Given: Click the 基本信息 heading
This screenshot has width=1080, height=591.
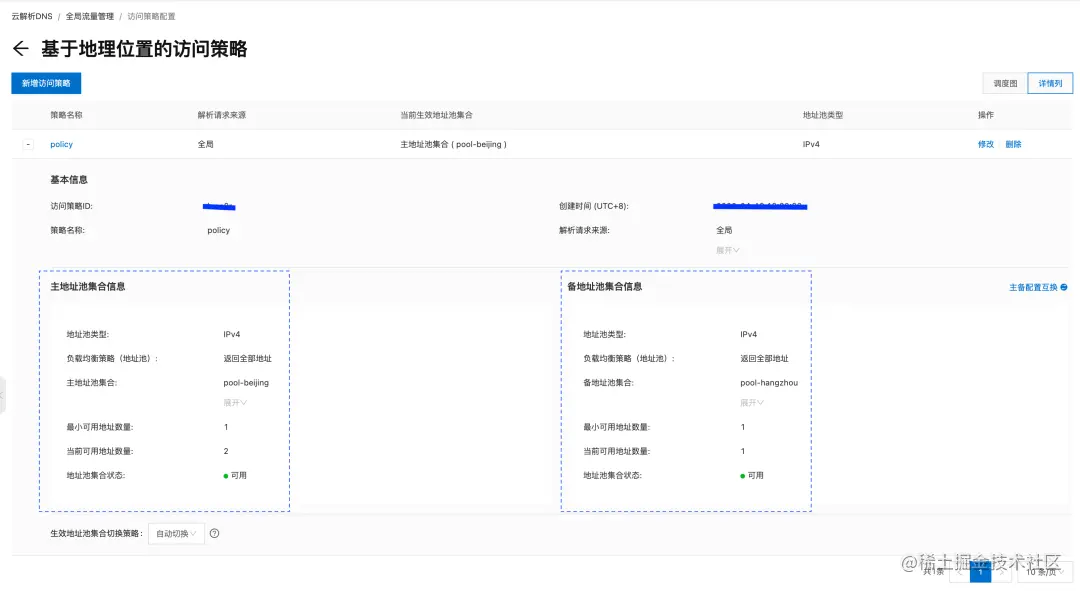Looking at the screenshot, I should (x=69, y=180).
